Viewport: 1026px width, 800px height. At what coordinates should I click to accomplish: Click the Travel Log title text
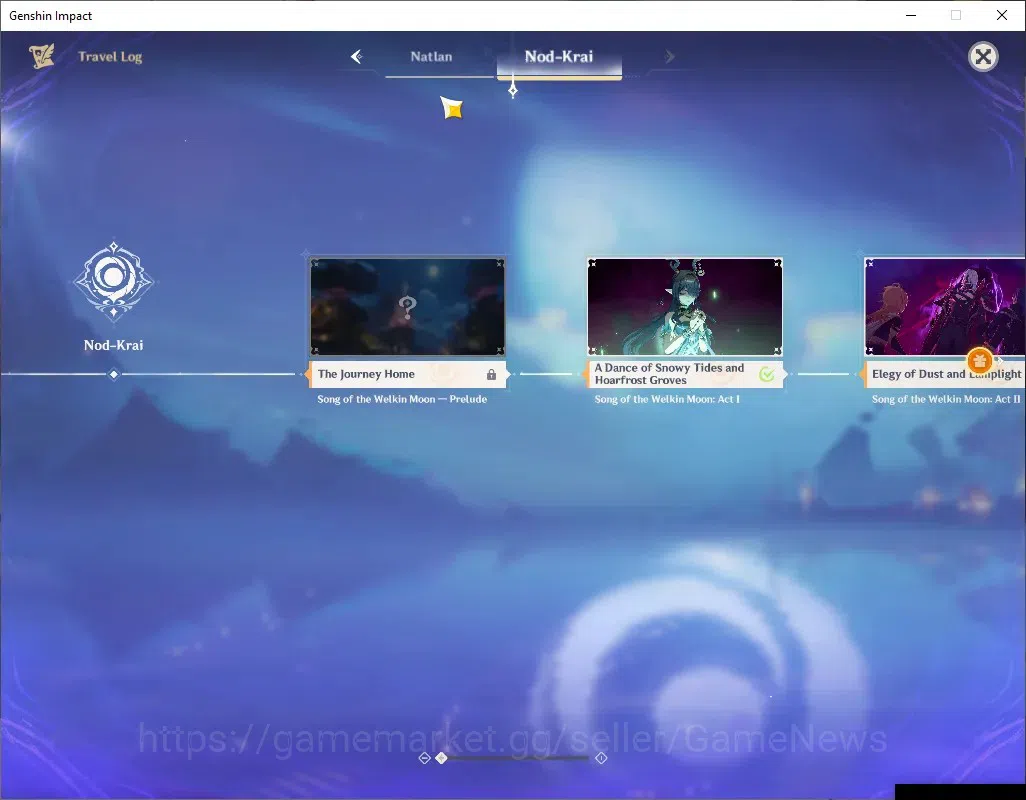click(x=110, y=57)
